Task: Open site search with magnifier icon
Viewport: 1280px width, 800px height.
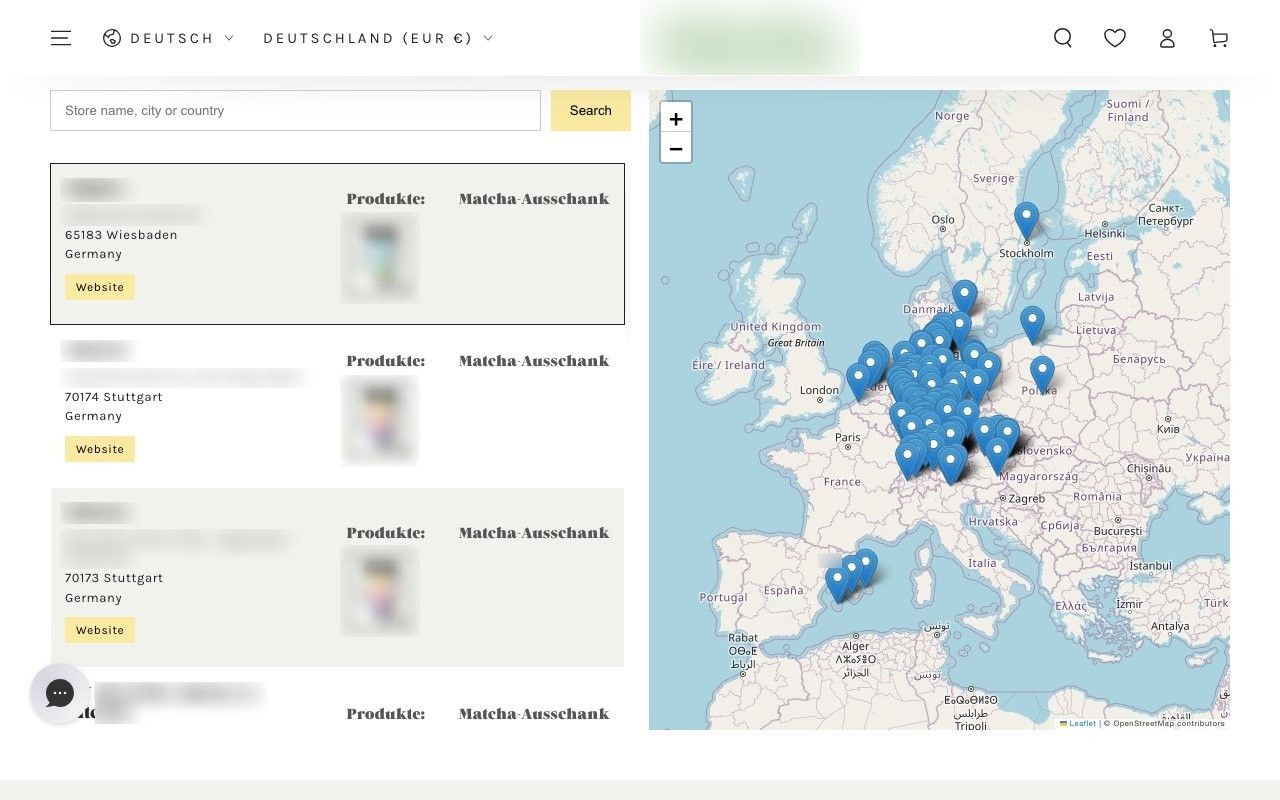Action: tap(1063, 38)
